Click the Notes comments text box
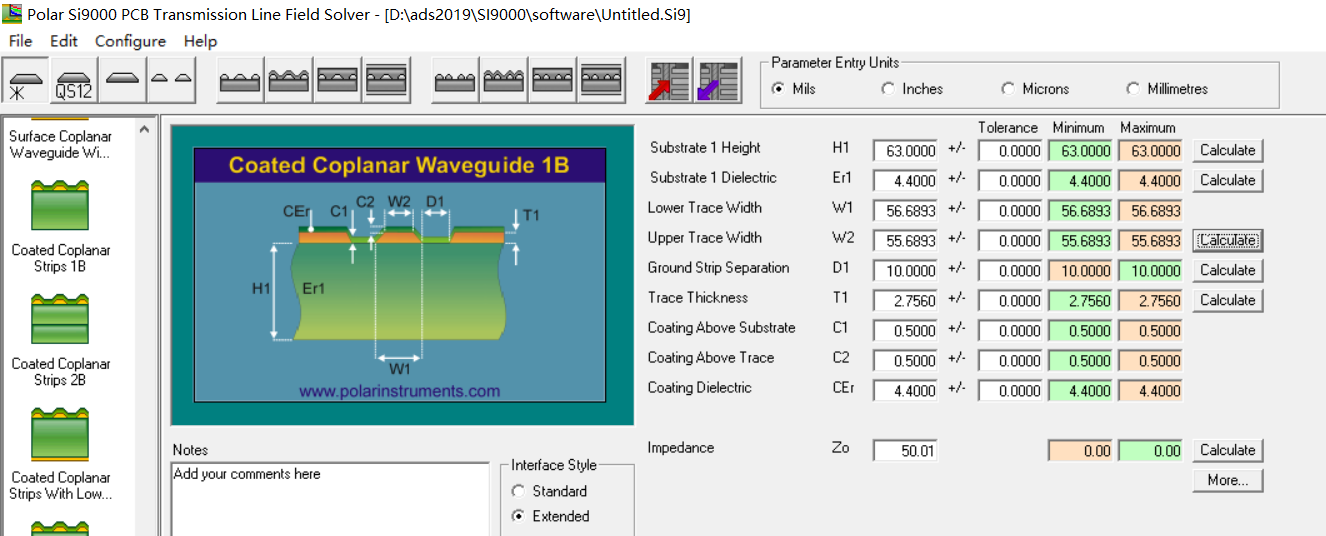 [331, 500]
